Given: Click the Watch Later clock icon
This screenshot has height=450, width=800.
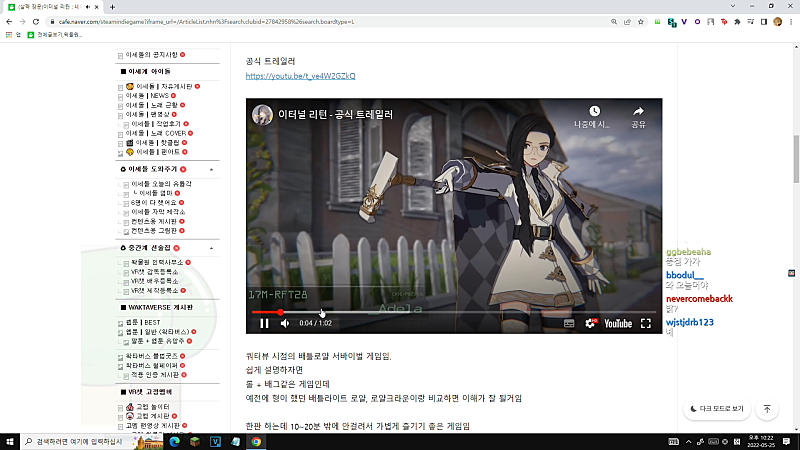Looking at the screenshot, I should [594, 111].
